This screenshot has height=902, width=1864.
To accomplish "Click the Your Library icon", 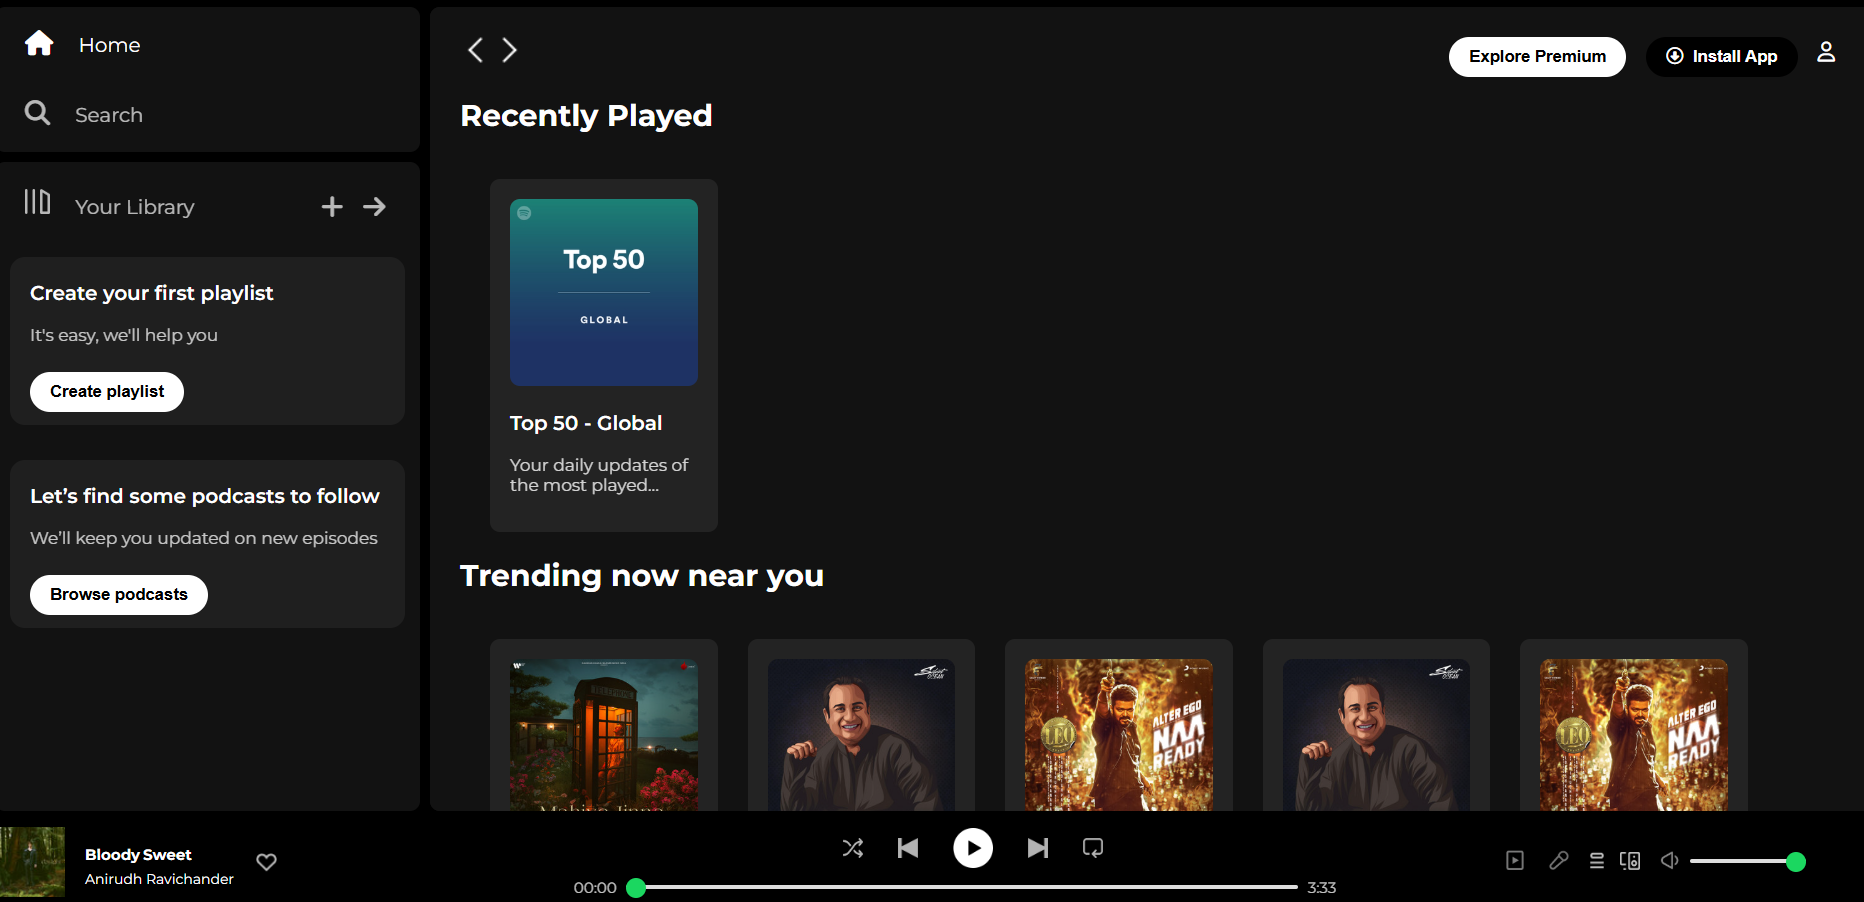I will pyautogui.click(x=37, y=203).
